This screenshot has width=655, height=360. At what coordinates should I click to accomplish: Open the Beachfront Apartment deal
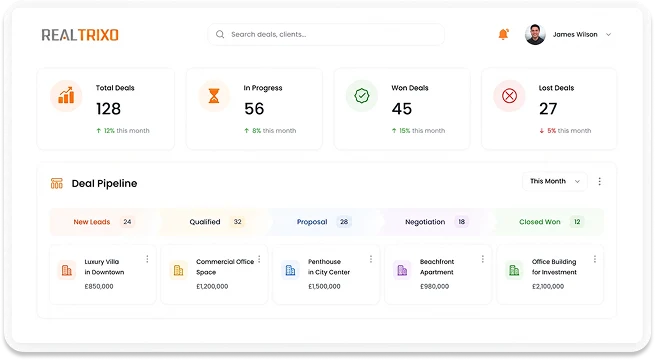[x=438, y=274]
